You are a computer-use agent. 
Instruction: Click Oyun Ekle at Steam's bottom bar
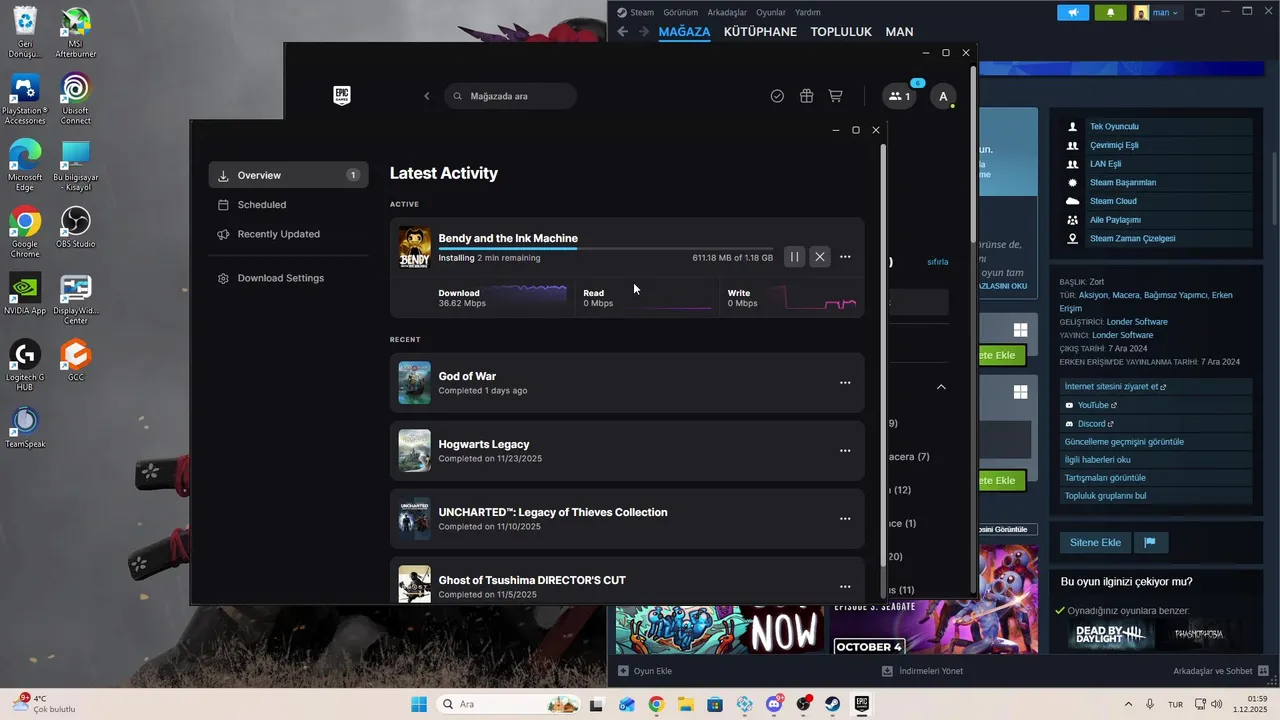(645, 671)
